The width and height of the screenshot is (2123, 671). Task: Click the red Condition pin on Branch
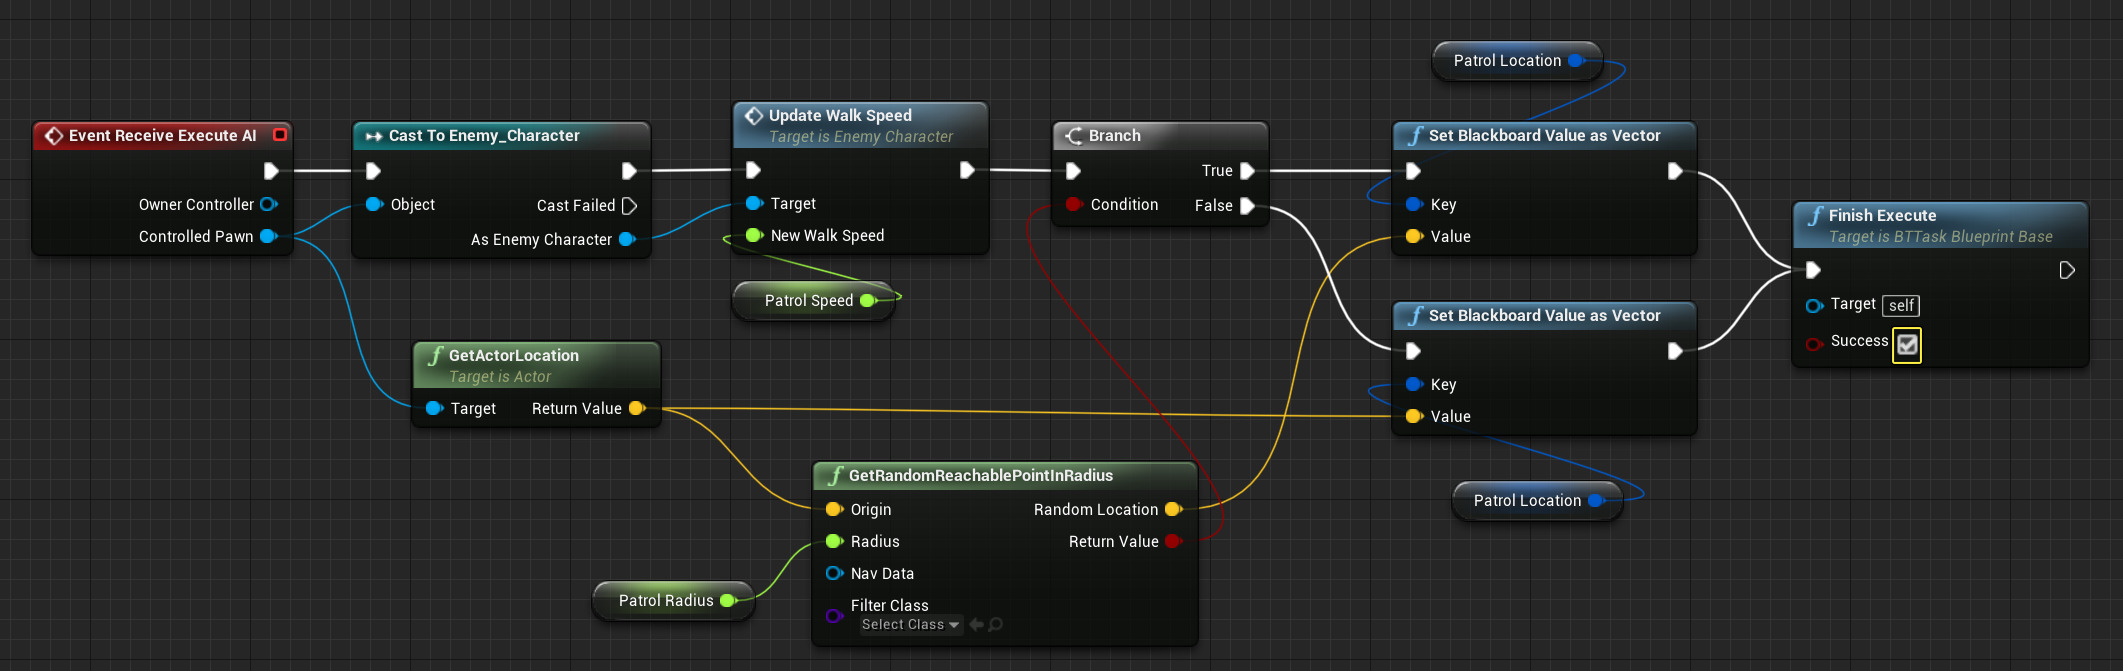(1073, 204)
